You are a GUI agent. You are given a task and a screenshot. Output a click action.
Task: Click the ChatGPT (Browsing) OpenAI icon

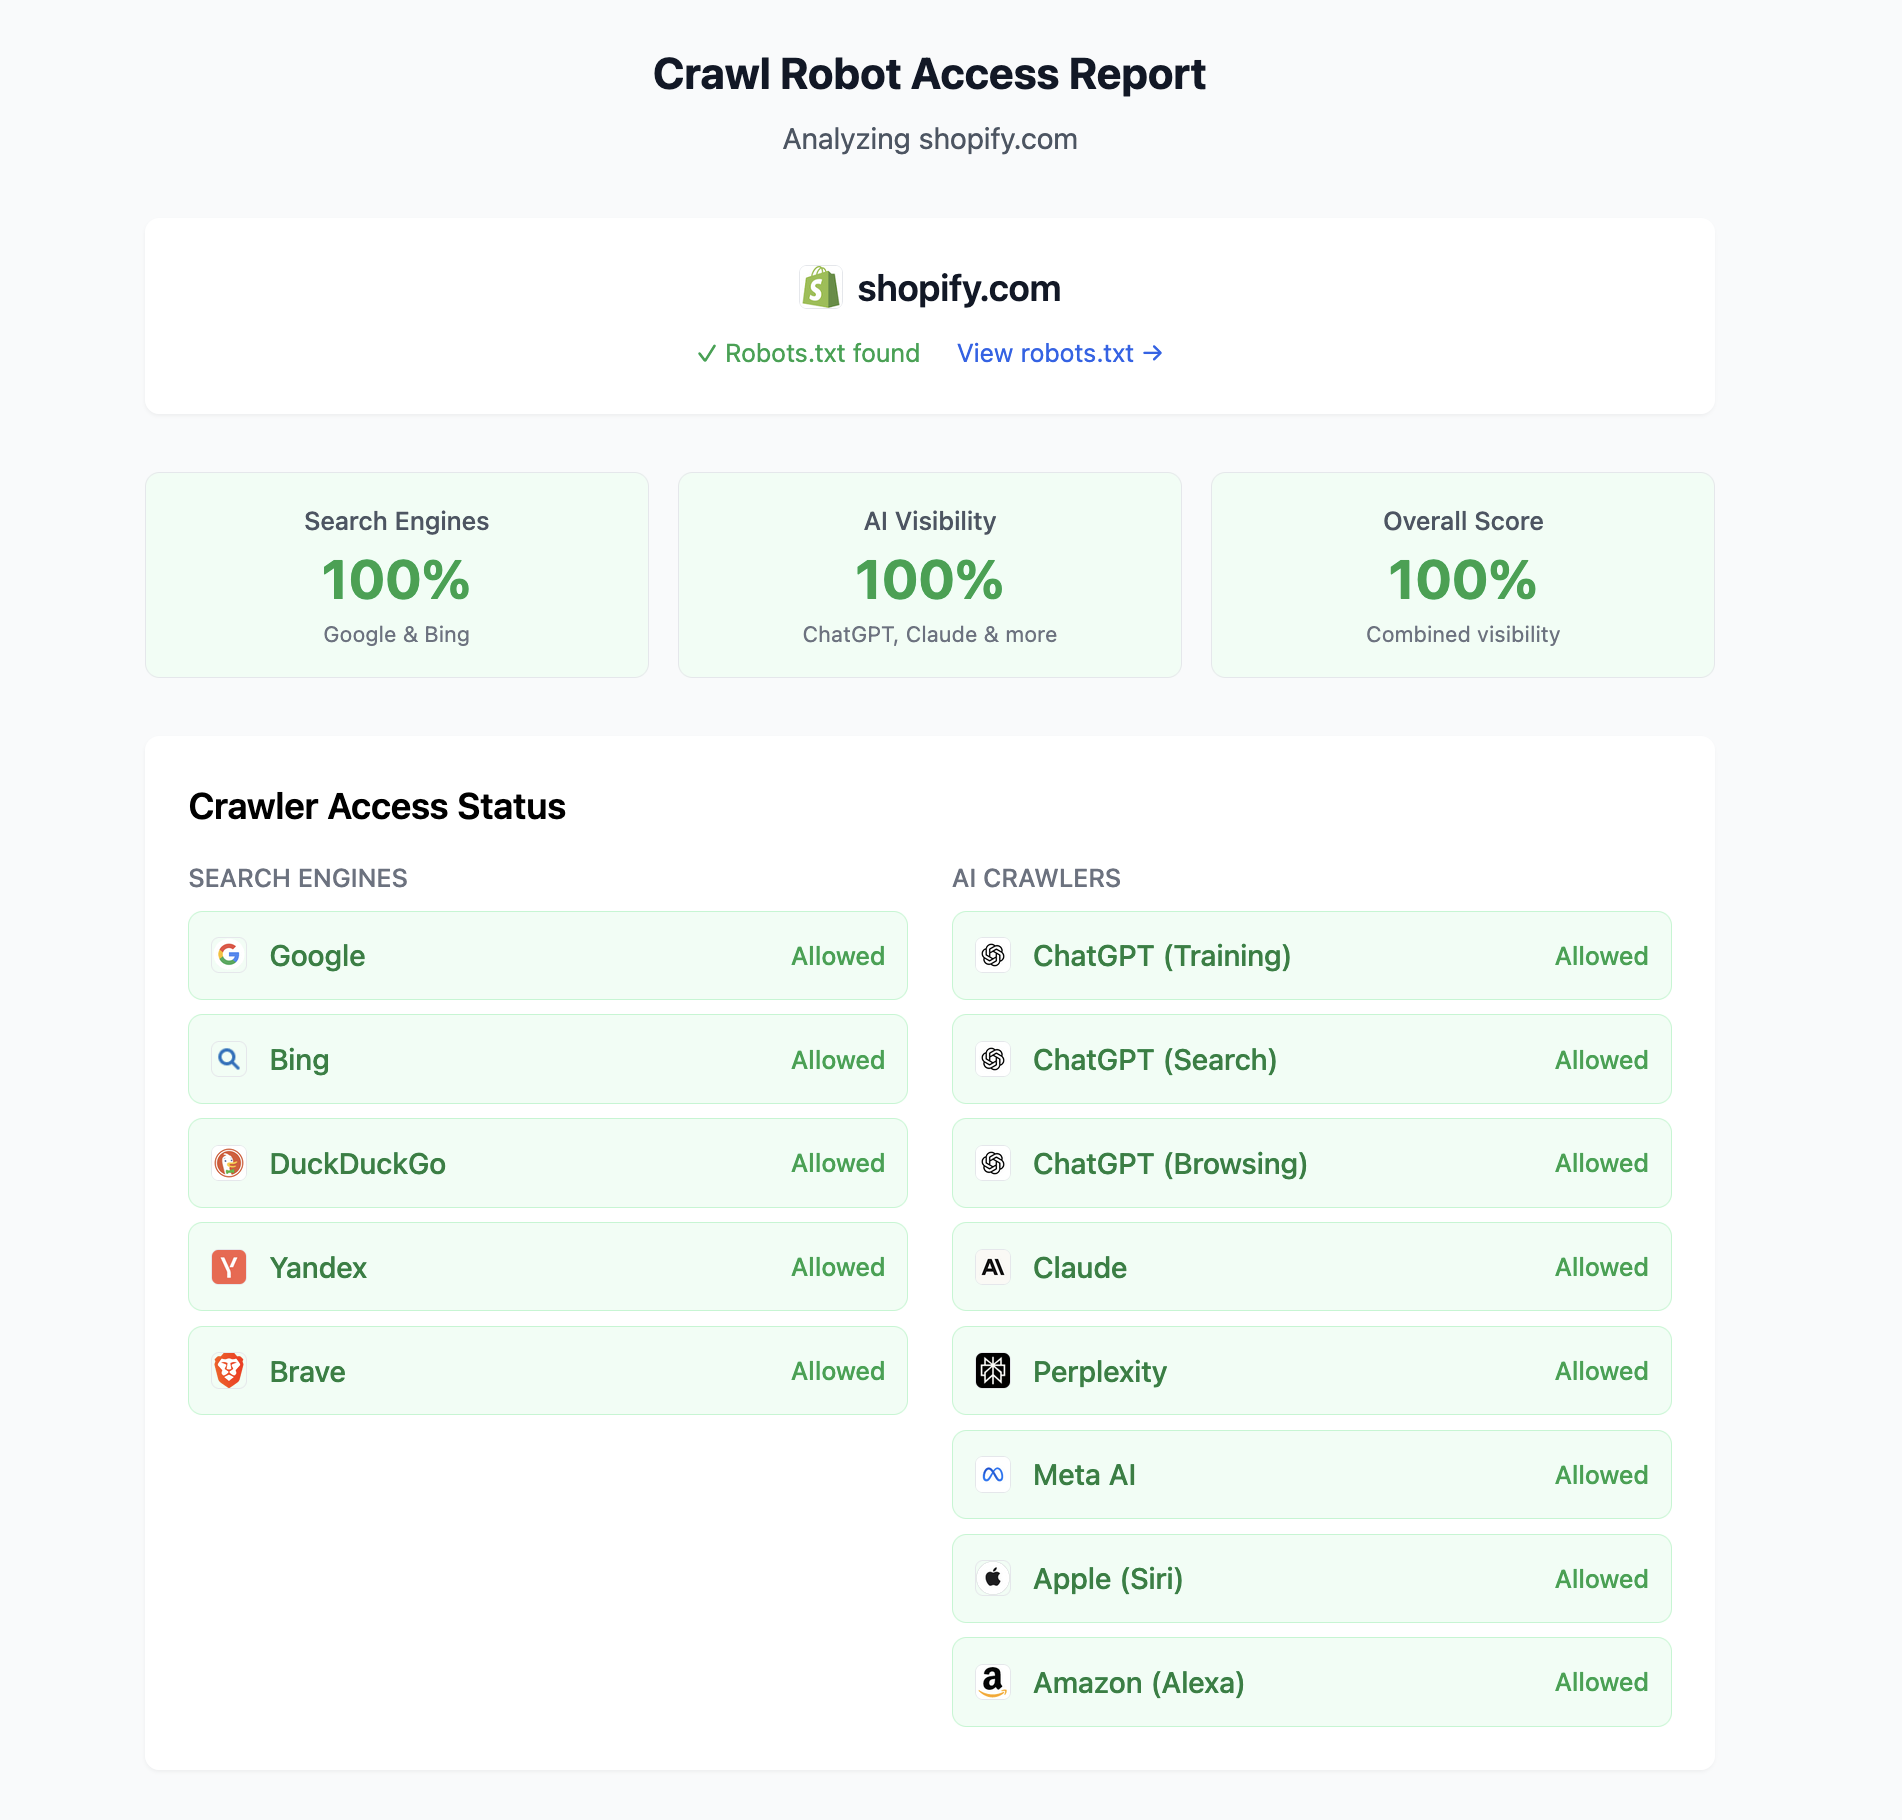click(993, 1163)
